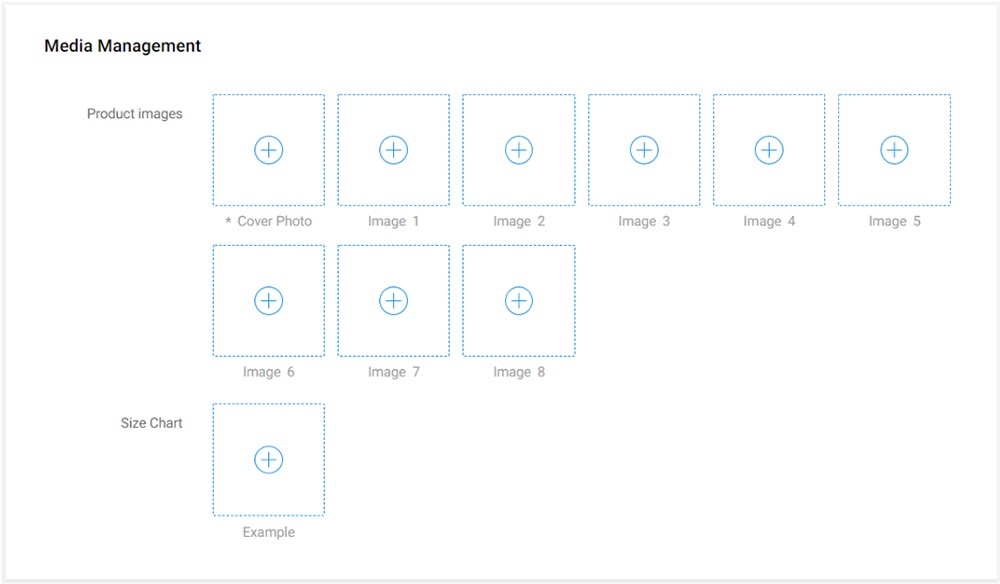Click the Media Management heading
1000x584 pixels.
tap(122, 46)
